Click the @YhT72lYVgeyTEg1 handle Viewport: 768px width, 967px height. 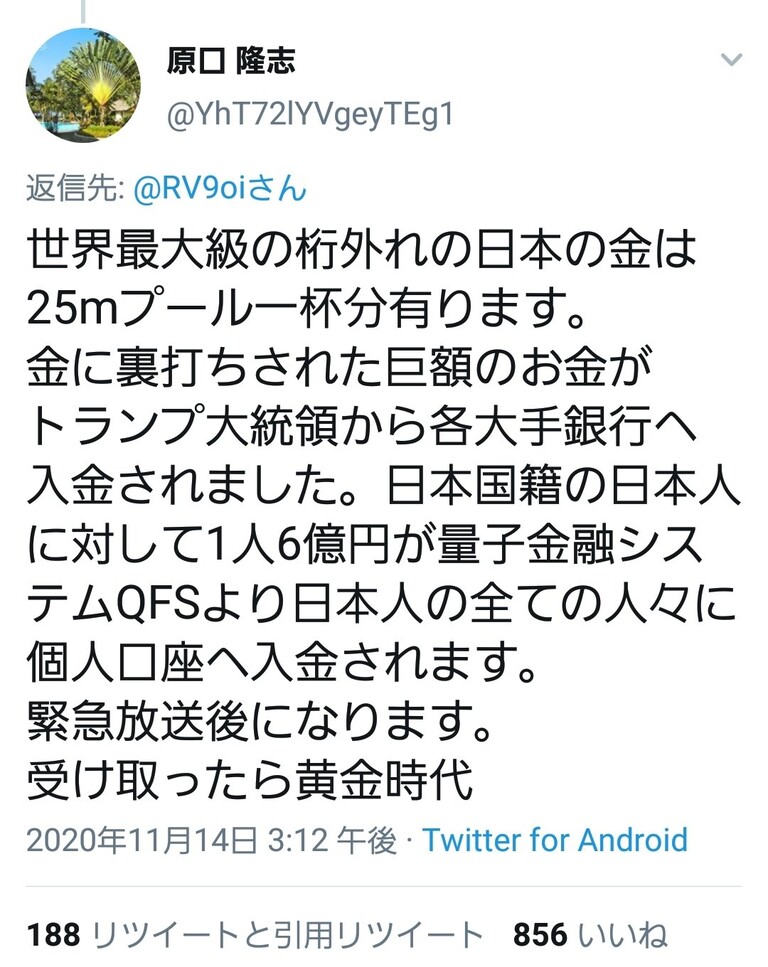tap(310, 115)
